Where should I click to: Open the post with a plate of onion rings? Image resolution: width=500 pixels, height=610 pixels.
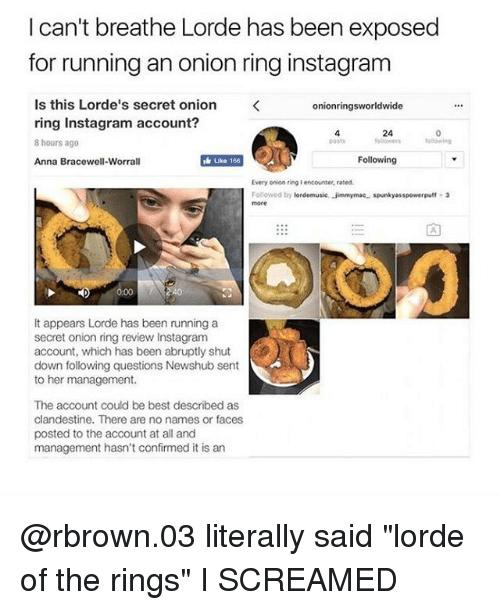point(284,357)
